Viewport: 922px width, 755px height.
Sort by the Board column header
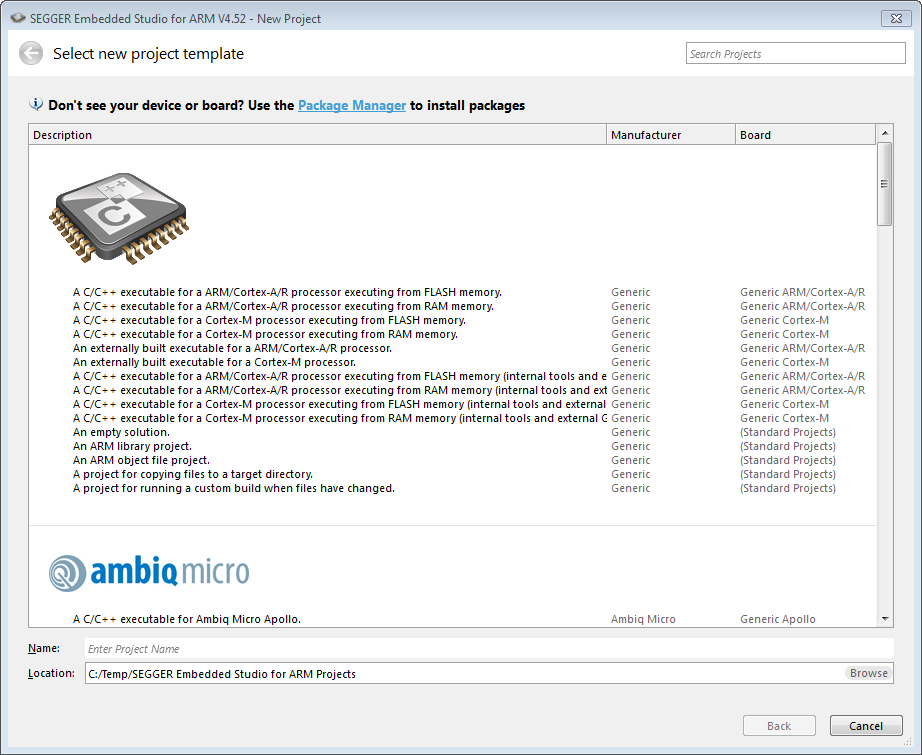pos(805,135)
